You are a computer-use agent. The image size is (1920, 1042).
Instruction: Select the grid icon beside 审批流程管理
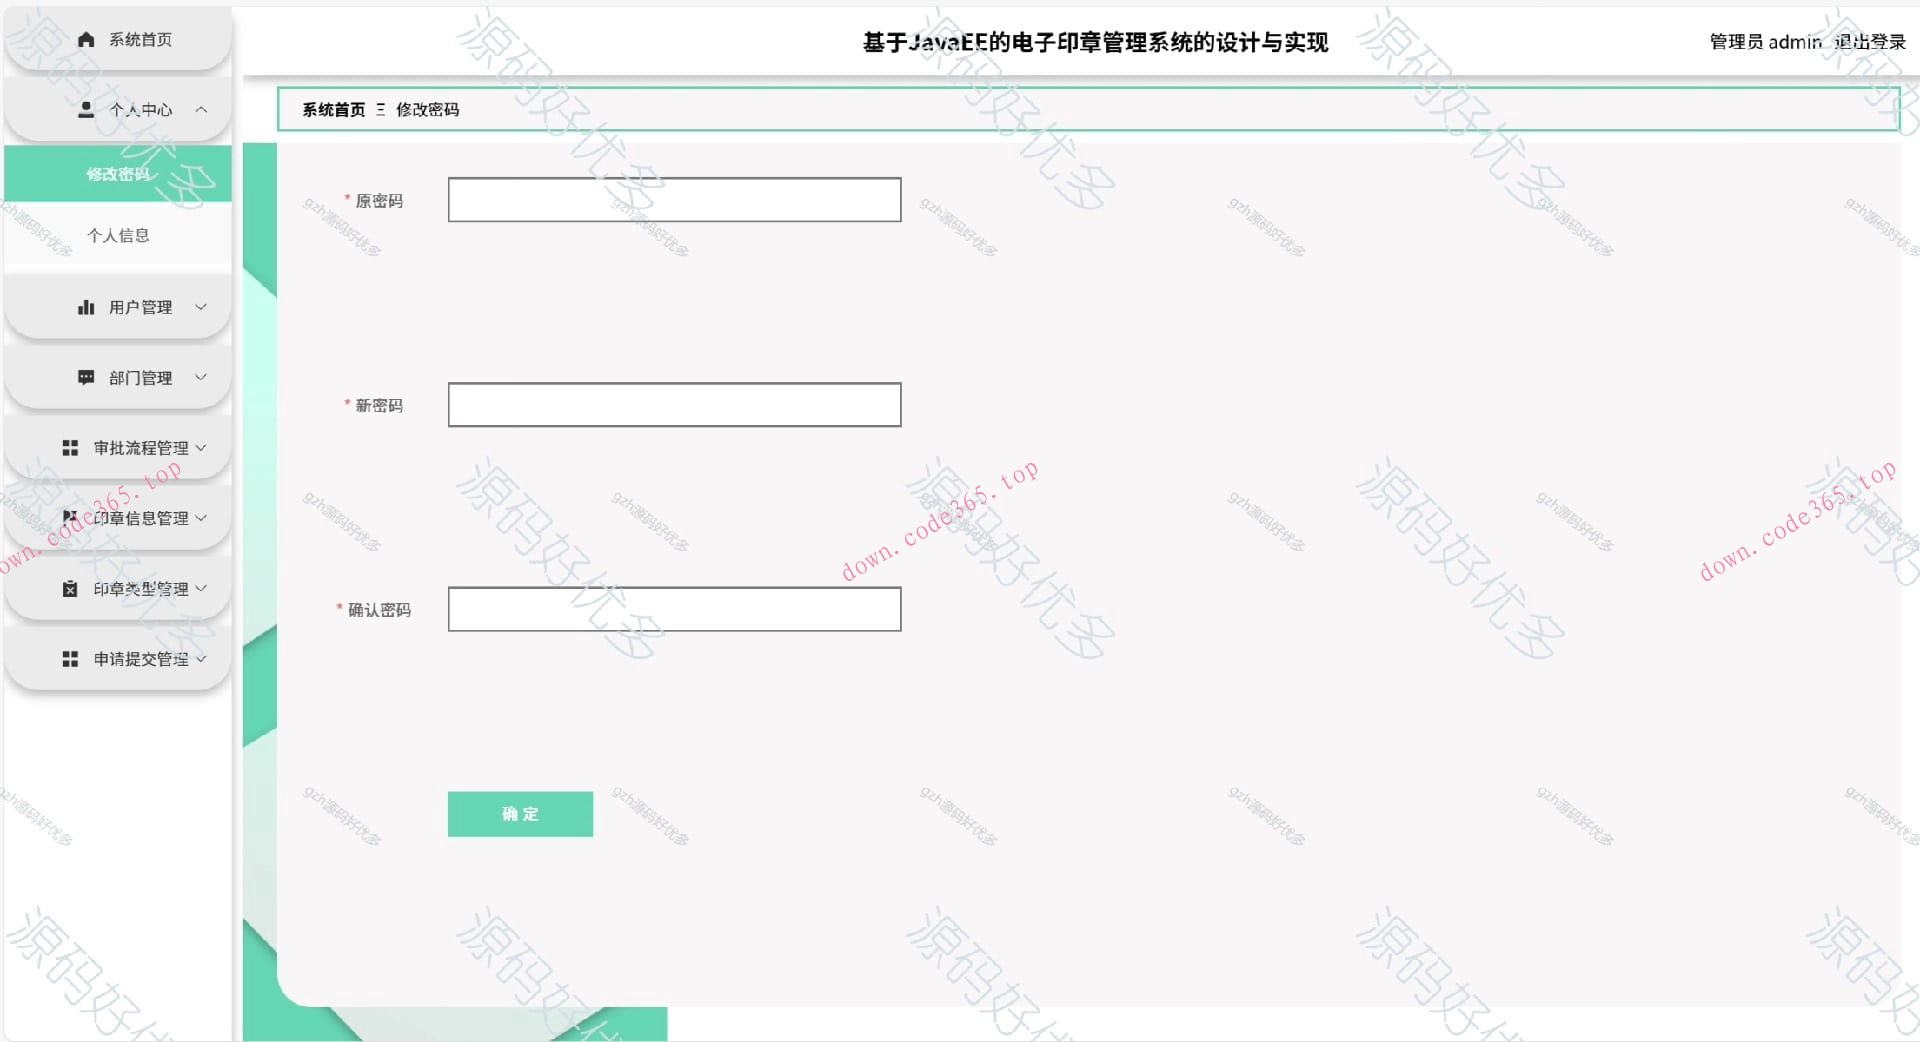[70, 447]
